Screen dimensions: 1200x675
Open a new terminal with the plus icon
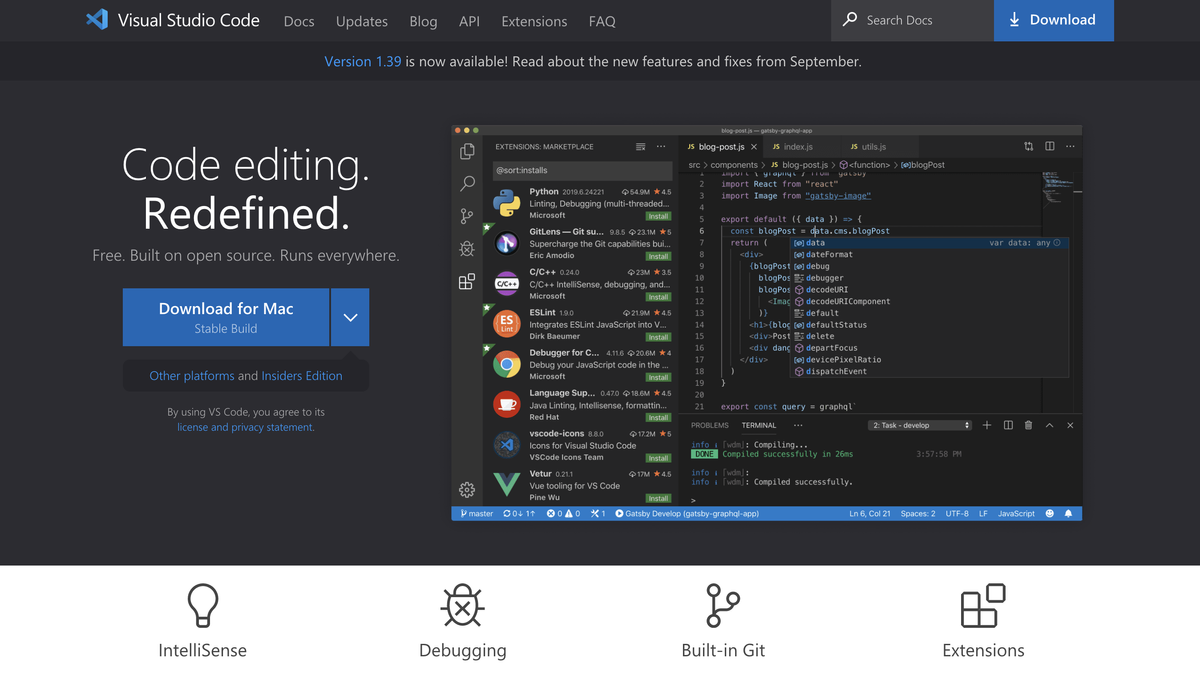(x=987, y=425)
